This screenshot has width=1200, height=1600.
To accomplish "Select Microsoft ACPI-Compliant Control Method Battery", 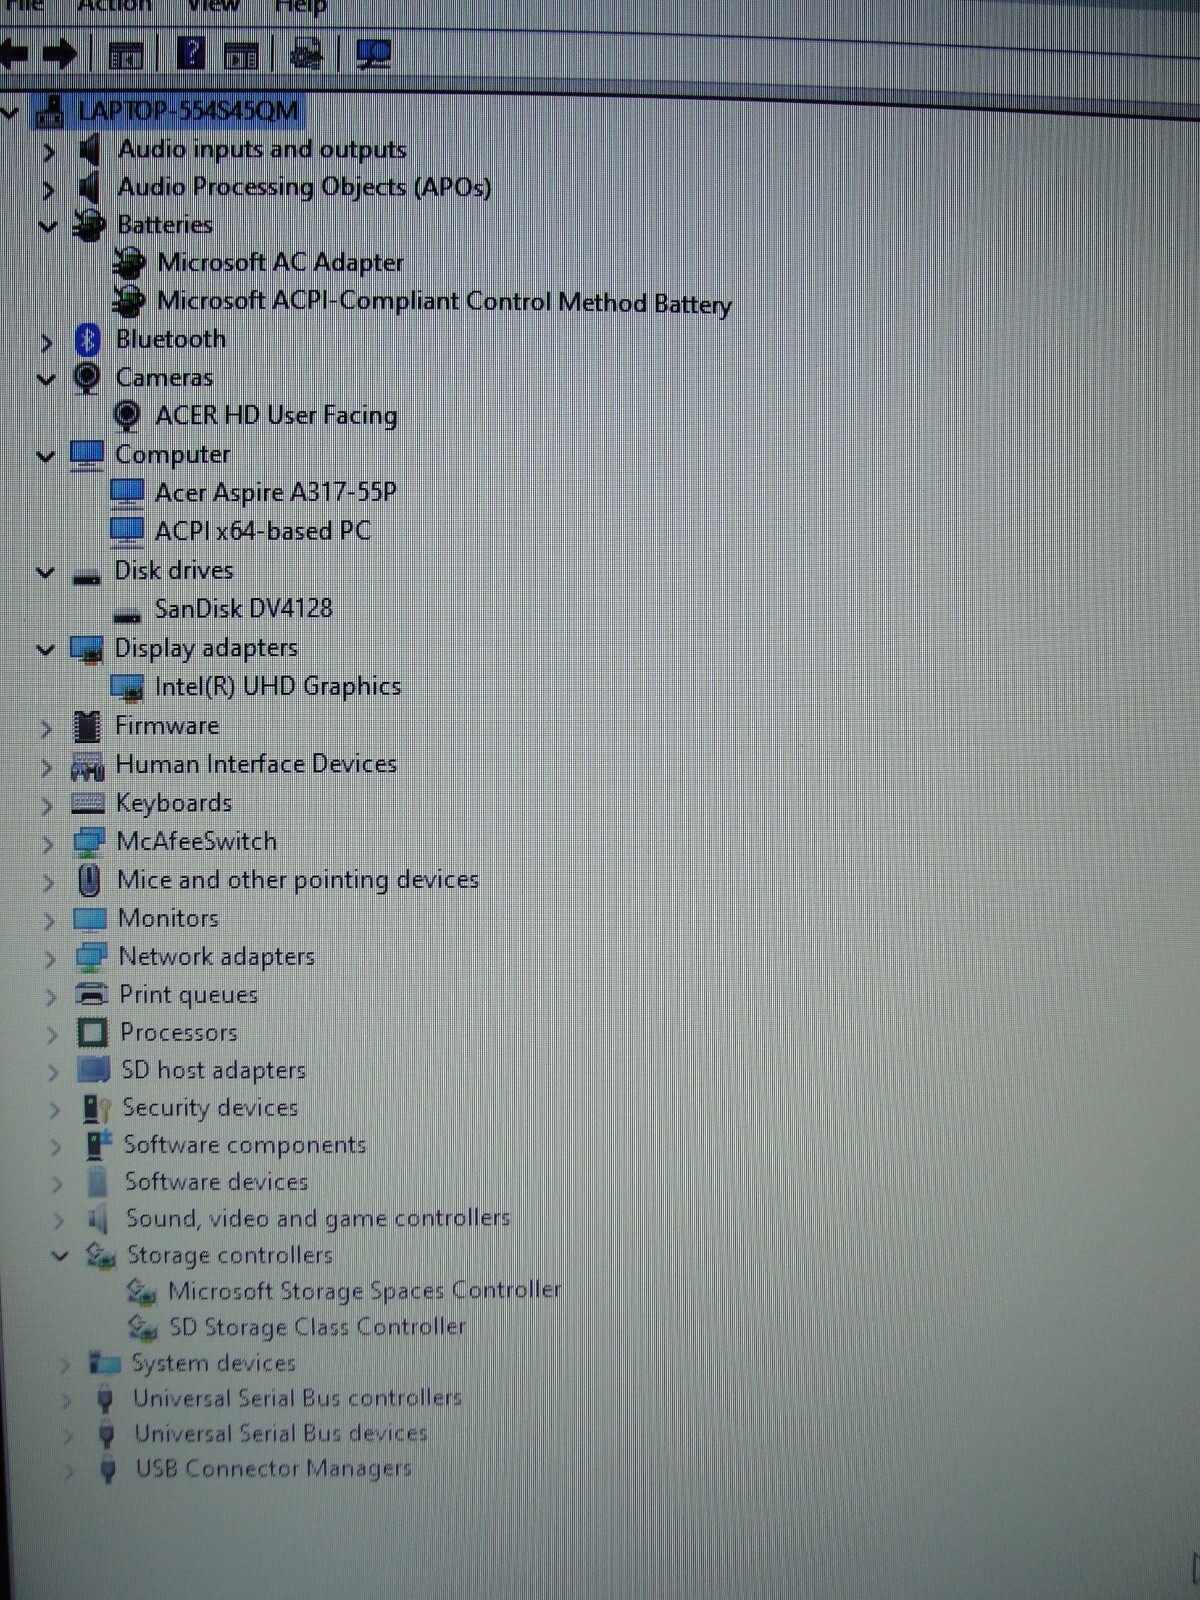I will click(x=445, y=302).
